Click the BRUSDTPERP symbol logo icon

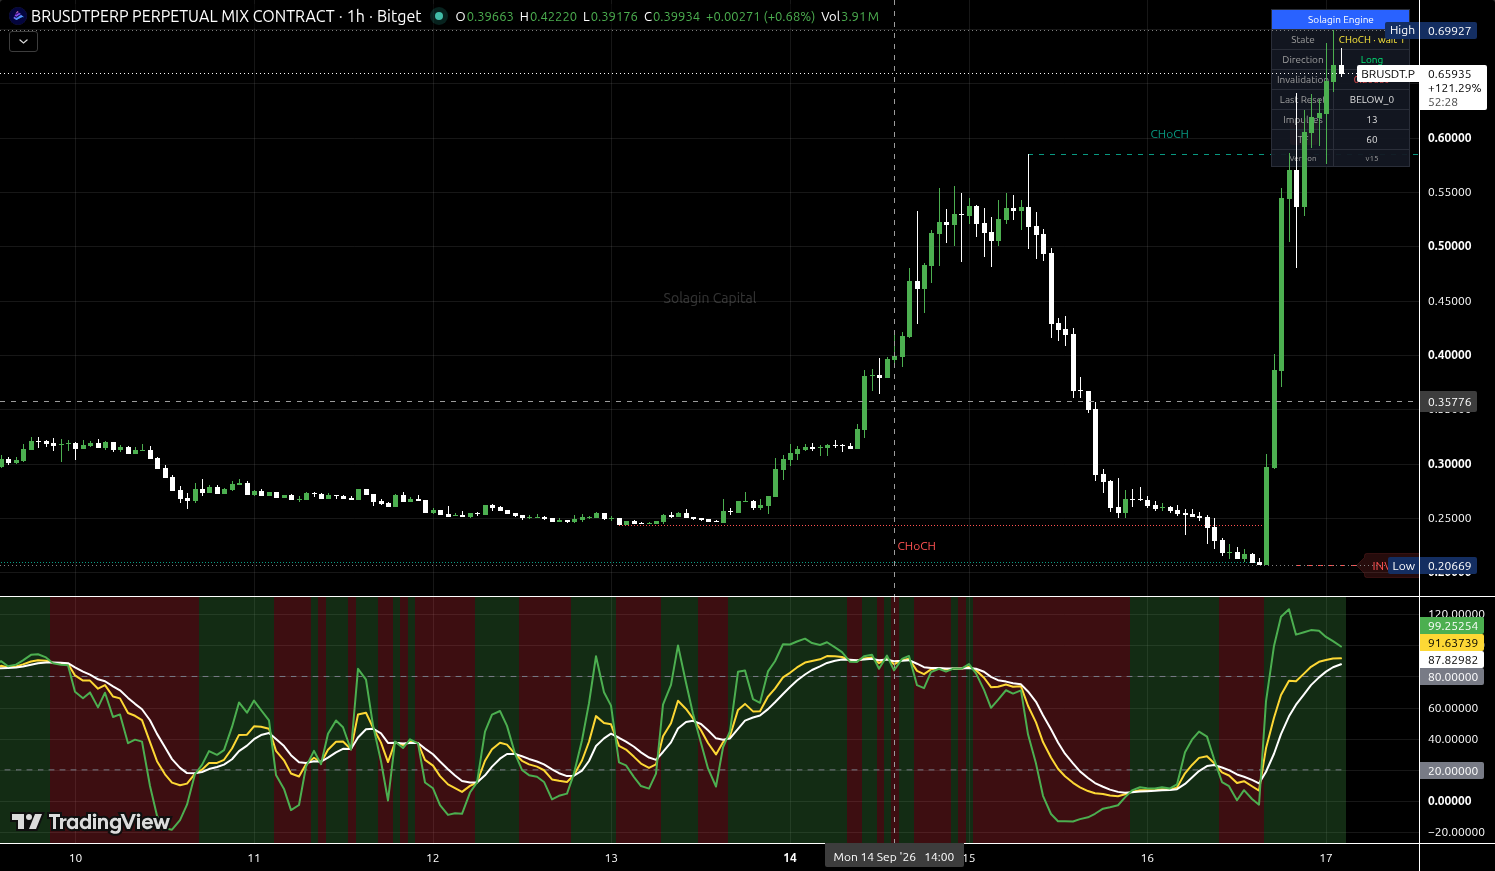click(x=17, y=16)
